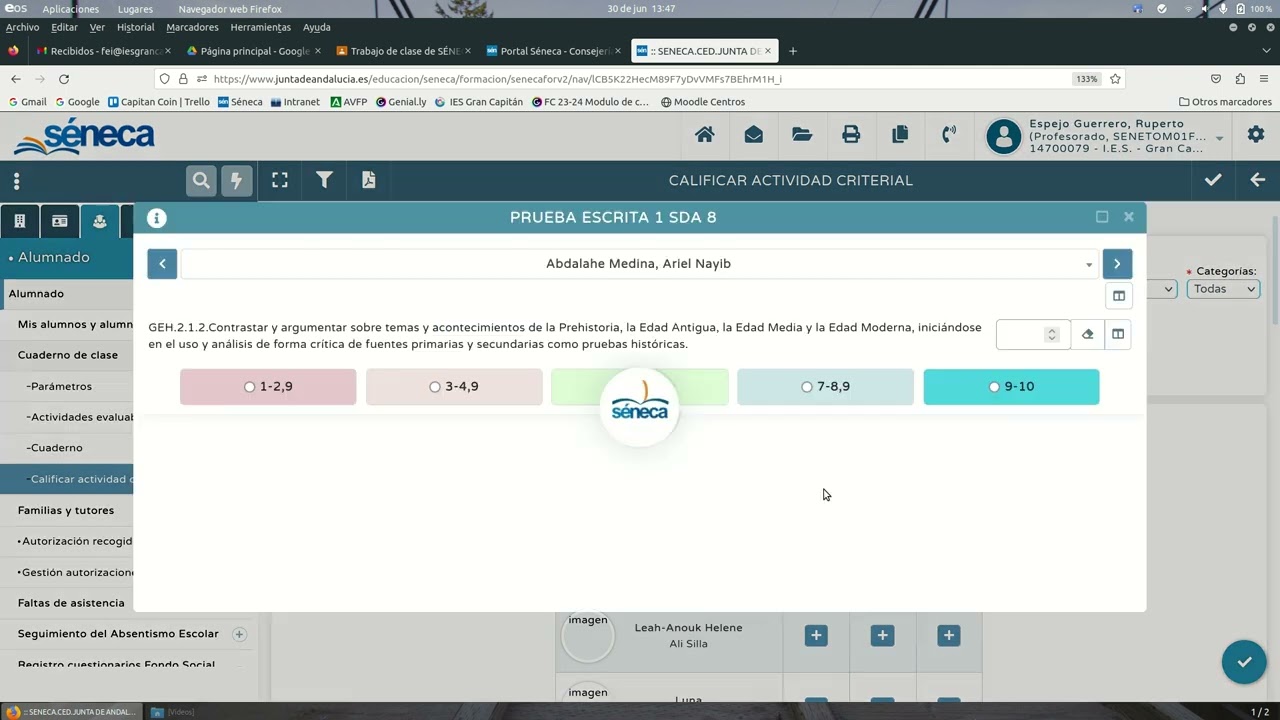
Task: Toggle fullscreen view icon
Action: point(280,180)
